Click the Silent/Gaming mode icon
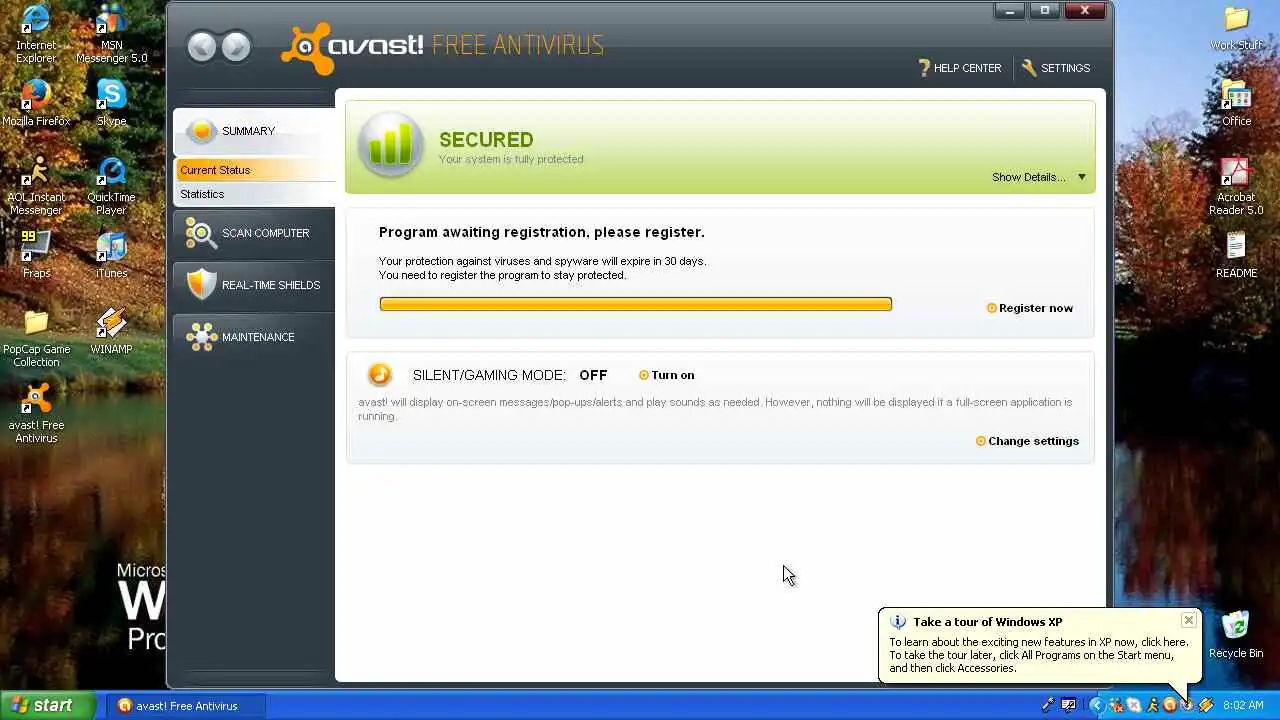This screenshot has width=1280, height=720. click(x=379, y=374)
